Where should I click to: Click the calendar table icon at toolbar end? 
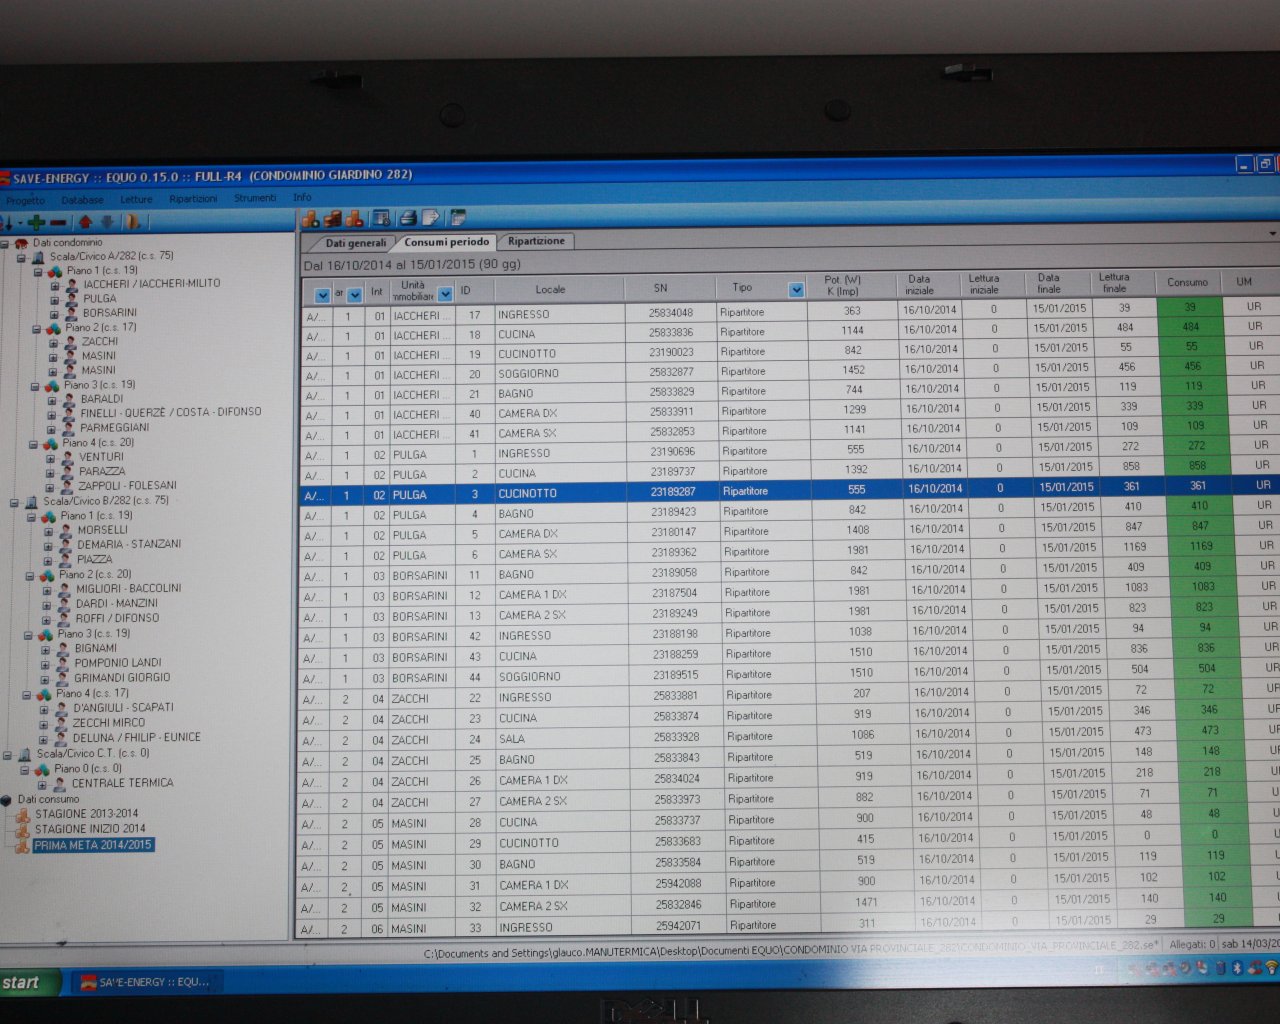pyautogui.click(x=458, y=217)
